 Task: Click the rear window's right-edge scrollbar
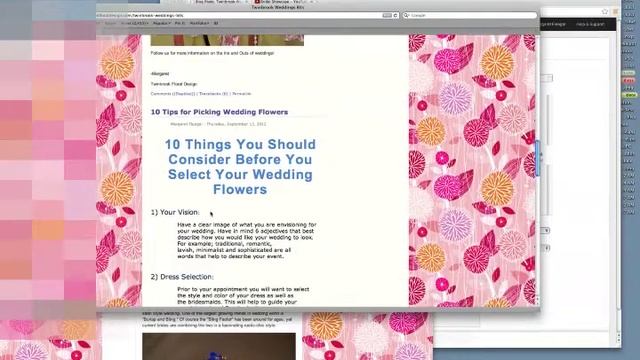[x=619, y=184]
